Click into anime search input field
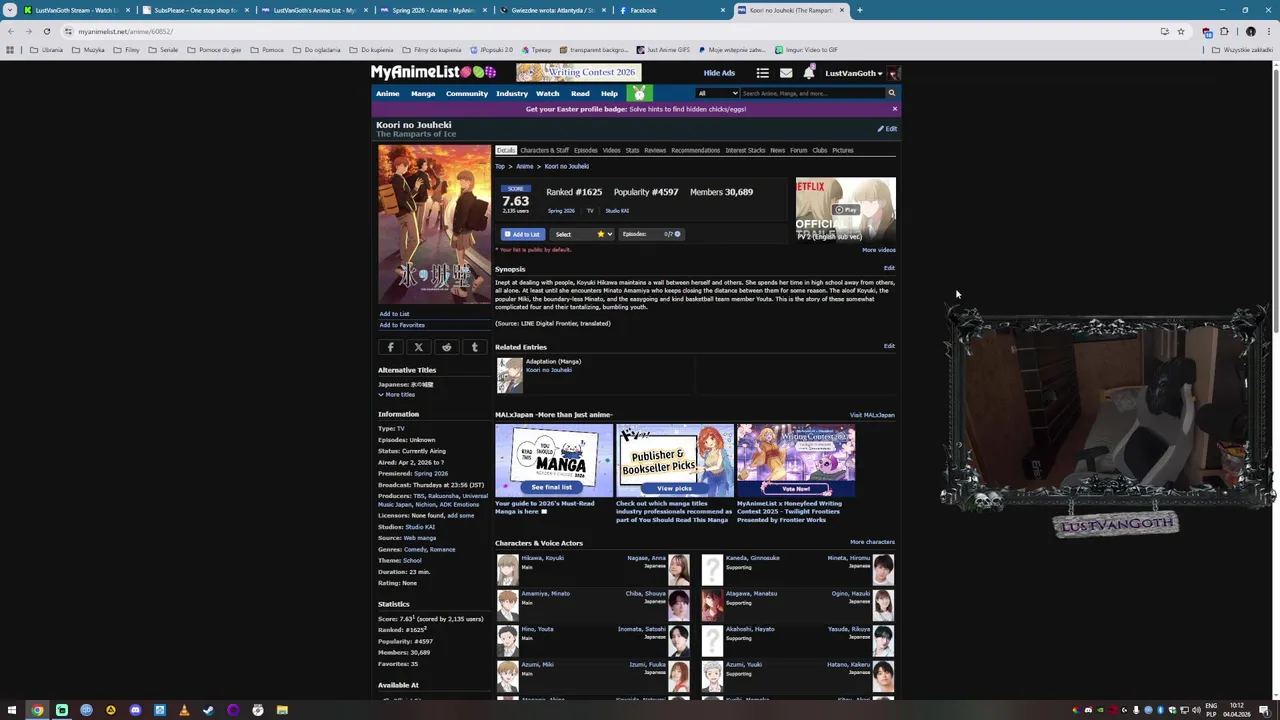The width and height of the screenshot is (1280, 720). pyautogui.click(x=811, y=93)
